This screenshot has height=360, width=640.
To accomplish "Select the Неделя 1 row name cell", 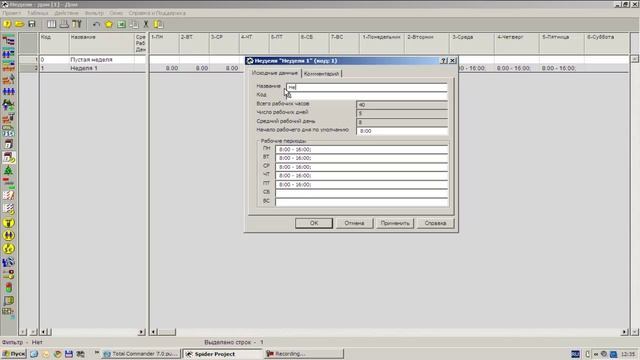I will coord(101,68).
